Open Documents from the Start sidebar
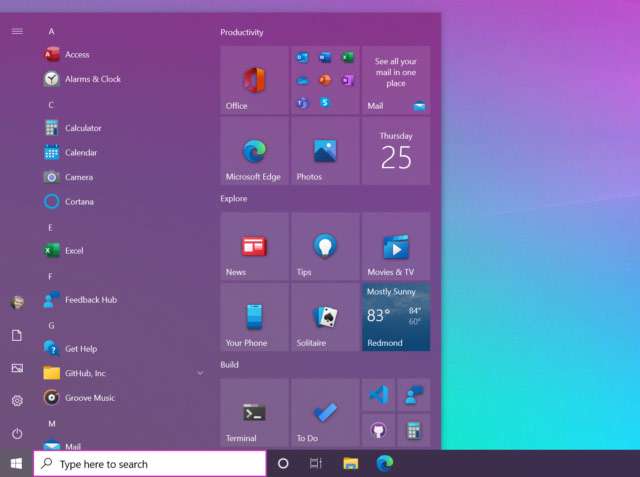This screenshot has height=477, width=640. (x=17, y=335)
